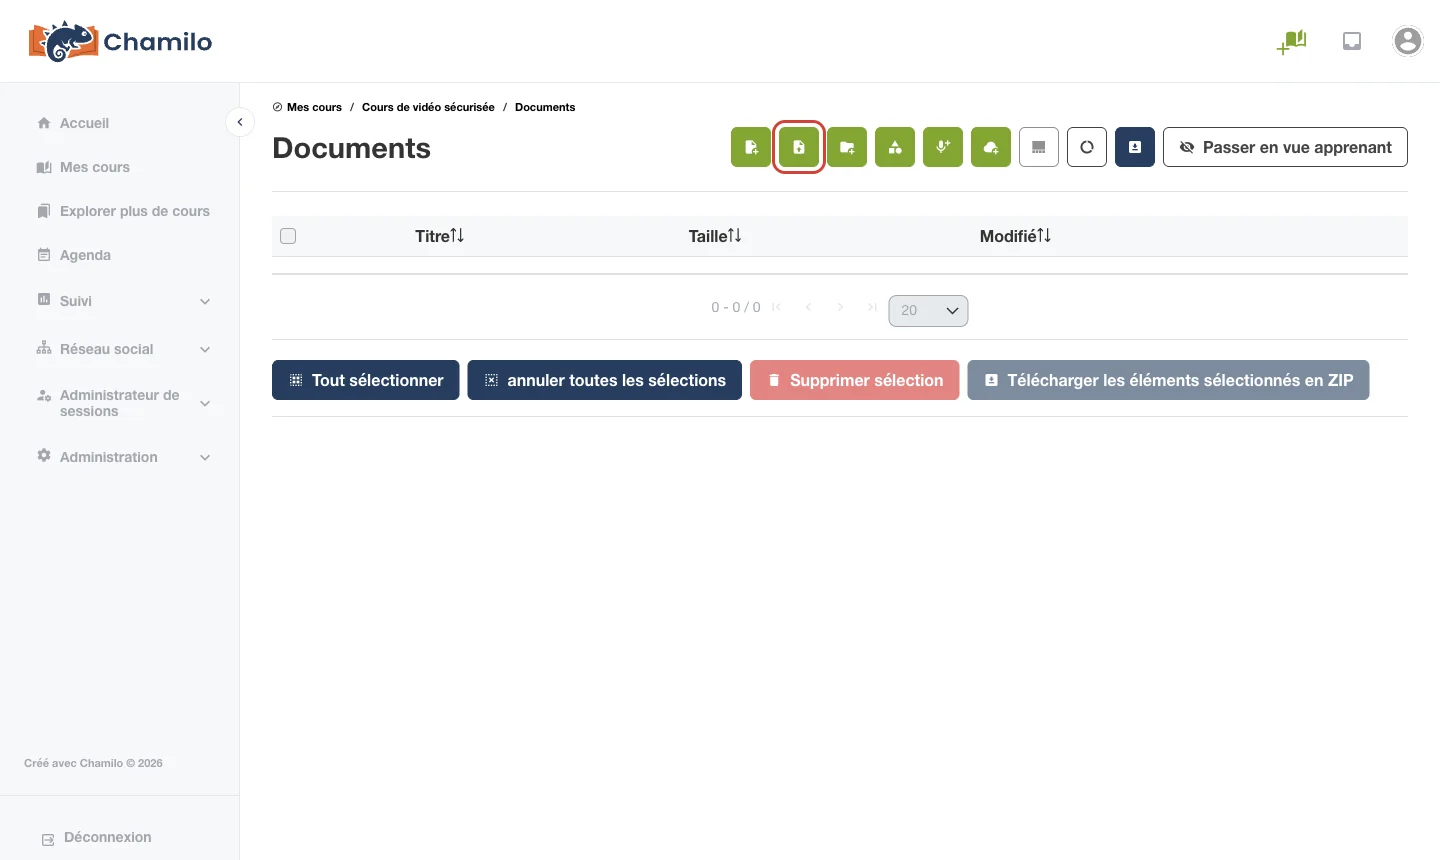Open the rows-per-page dropdown showing 20
Image resolution: width=1440 pixels, height=860 pixels.
tap(928, 310)
